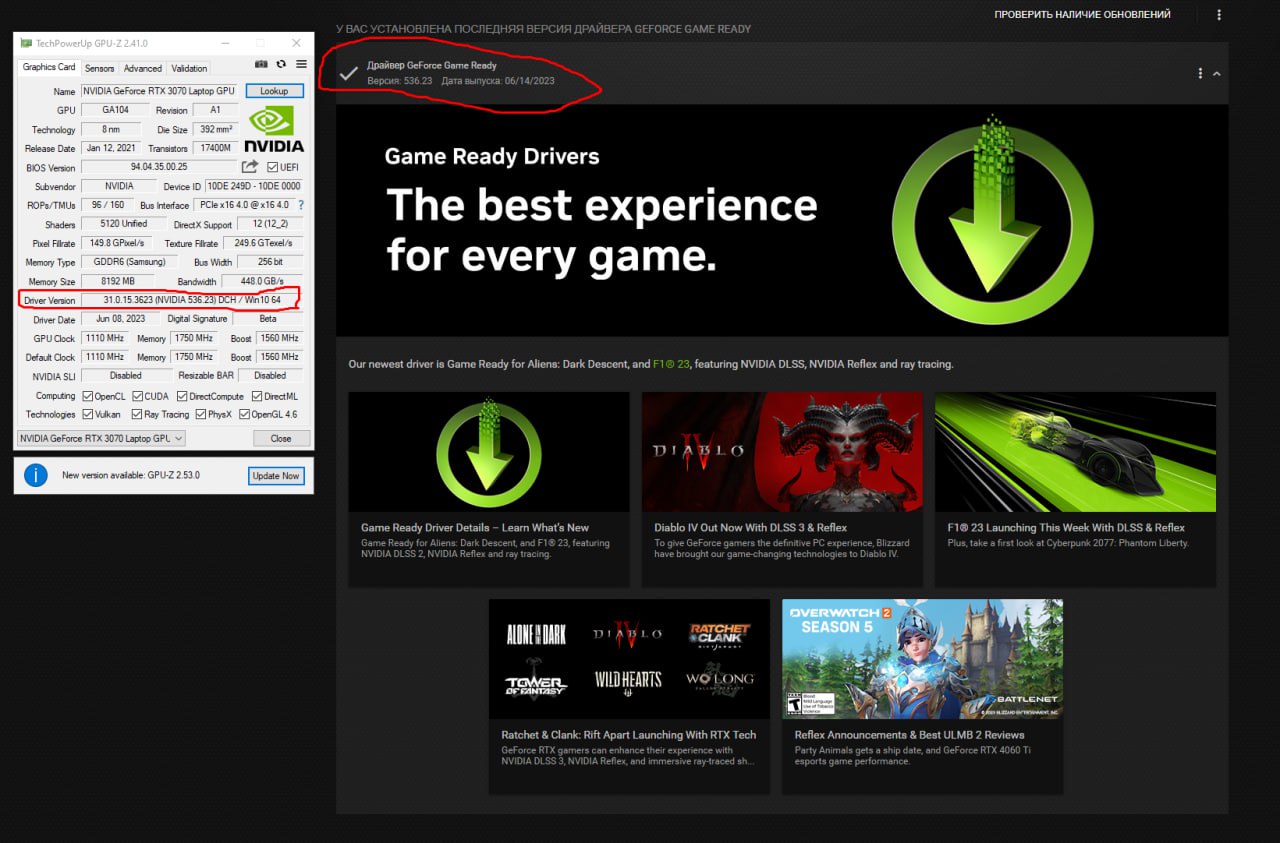The height and width of the screenshot is (843, 1280).
Task: Switch to the Sensors tab
Action: point(99,68)
